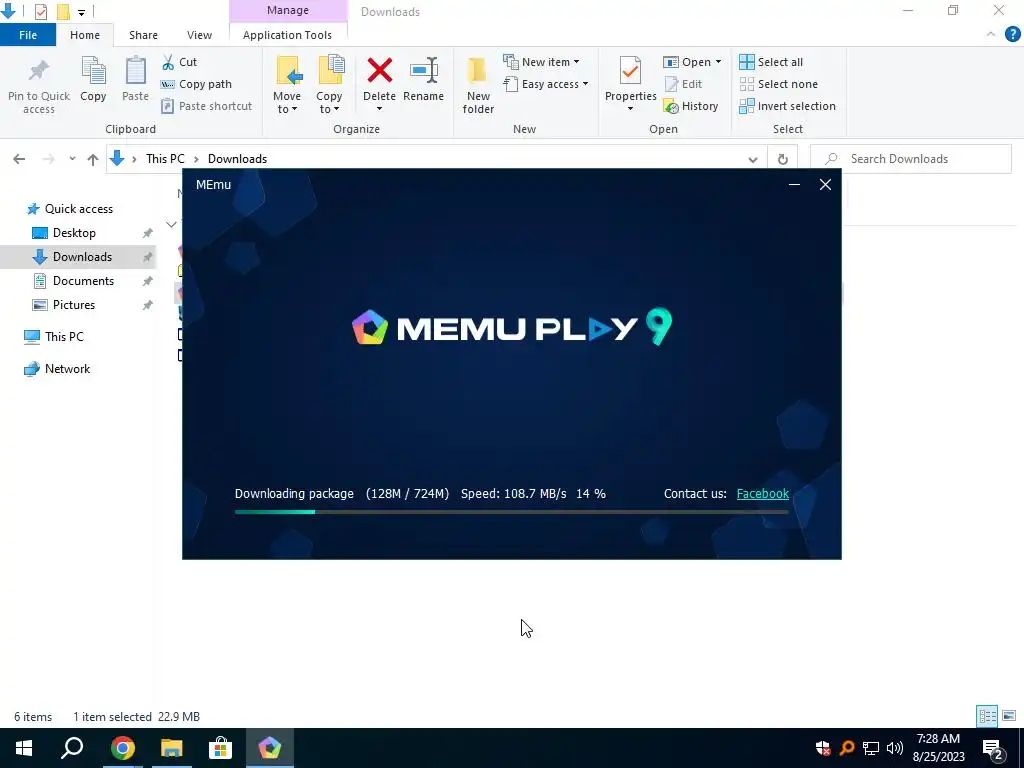Switch to the Home ribbon tab
The height and width of the screenshot is (768, 1024).
pyautogui.click(x=85, y=35)
